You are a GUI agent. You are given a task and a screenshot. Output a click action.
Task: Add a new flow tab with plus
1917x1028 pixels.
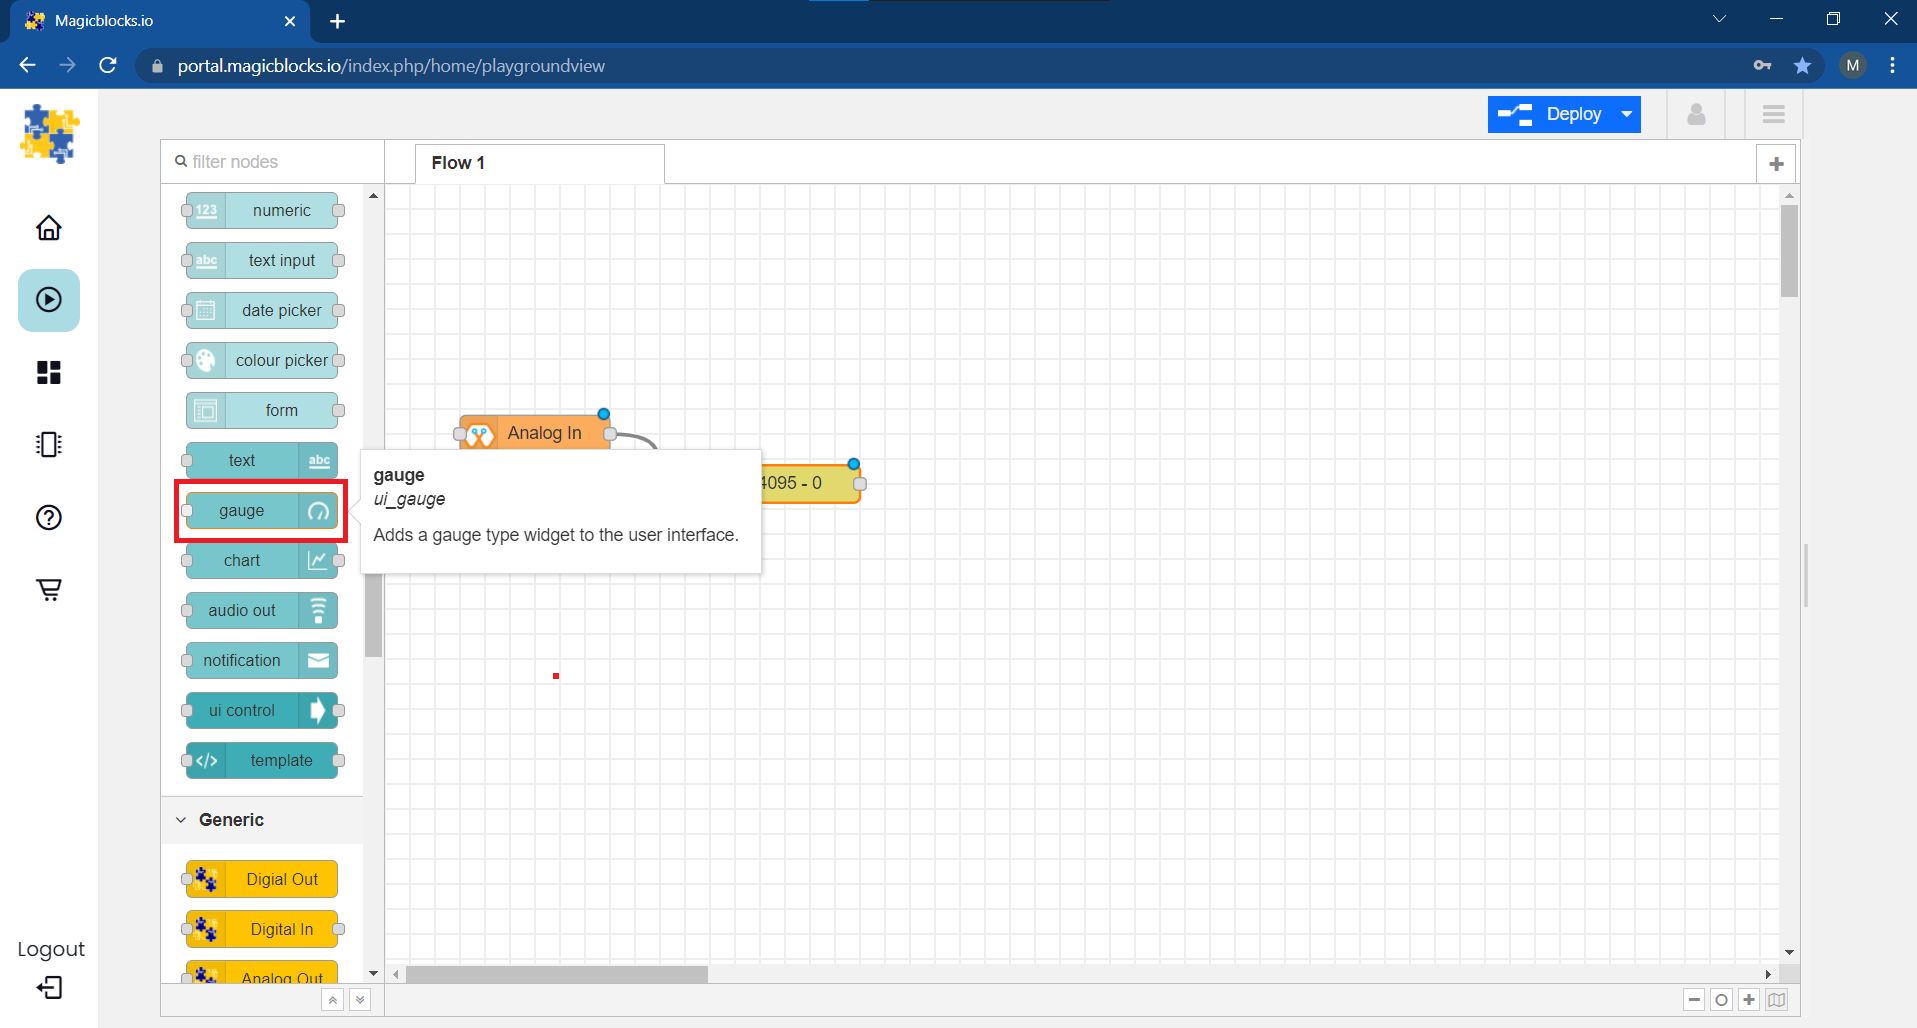pyautogui.click(x=1776, y=164)
